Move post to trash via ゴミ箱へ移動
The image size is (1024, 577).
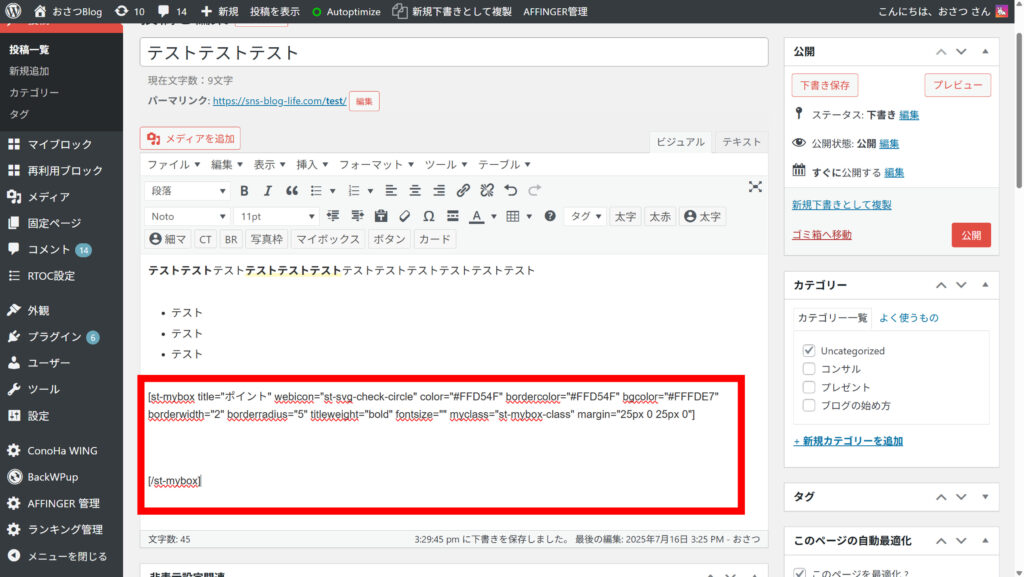[822, 234]
